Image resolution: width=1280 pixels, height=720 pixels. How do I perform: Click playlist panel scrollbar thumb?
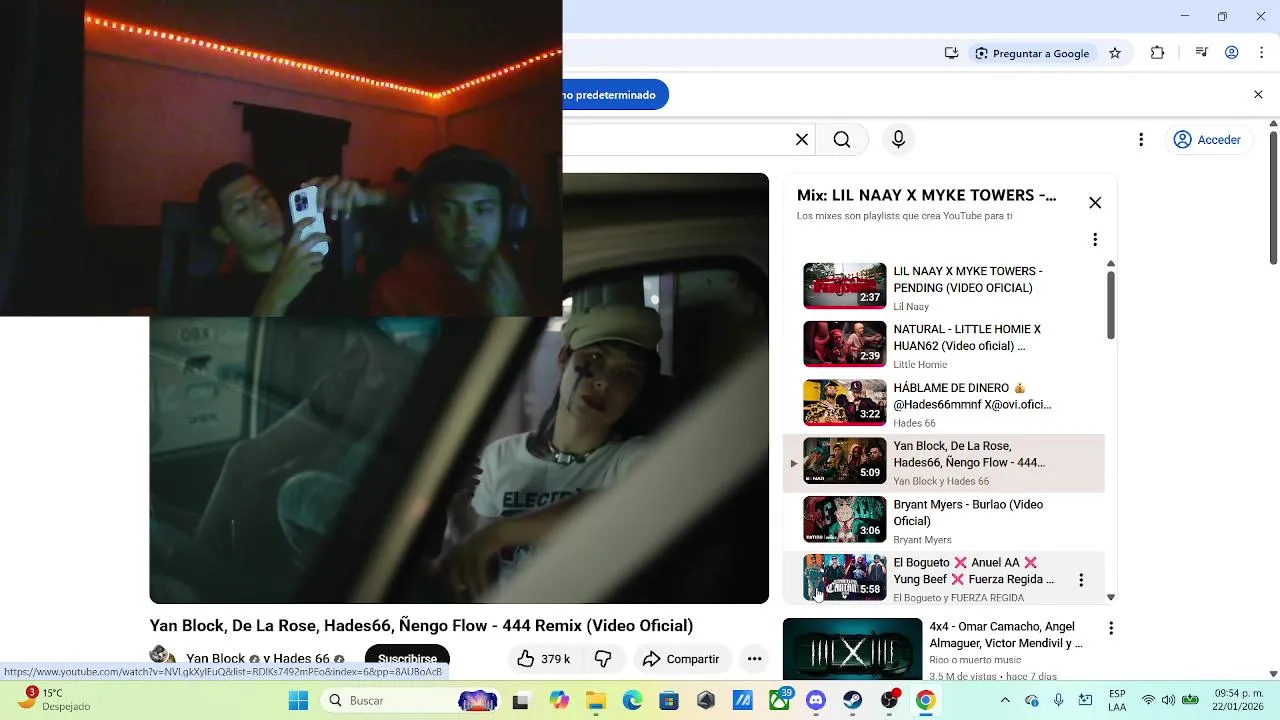coord(1110,305)
